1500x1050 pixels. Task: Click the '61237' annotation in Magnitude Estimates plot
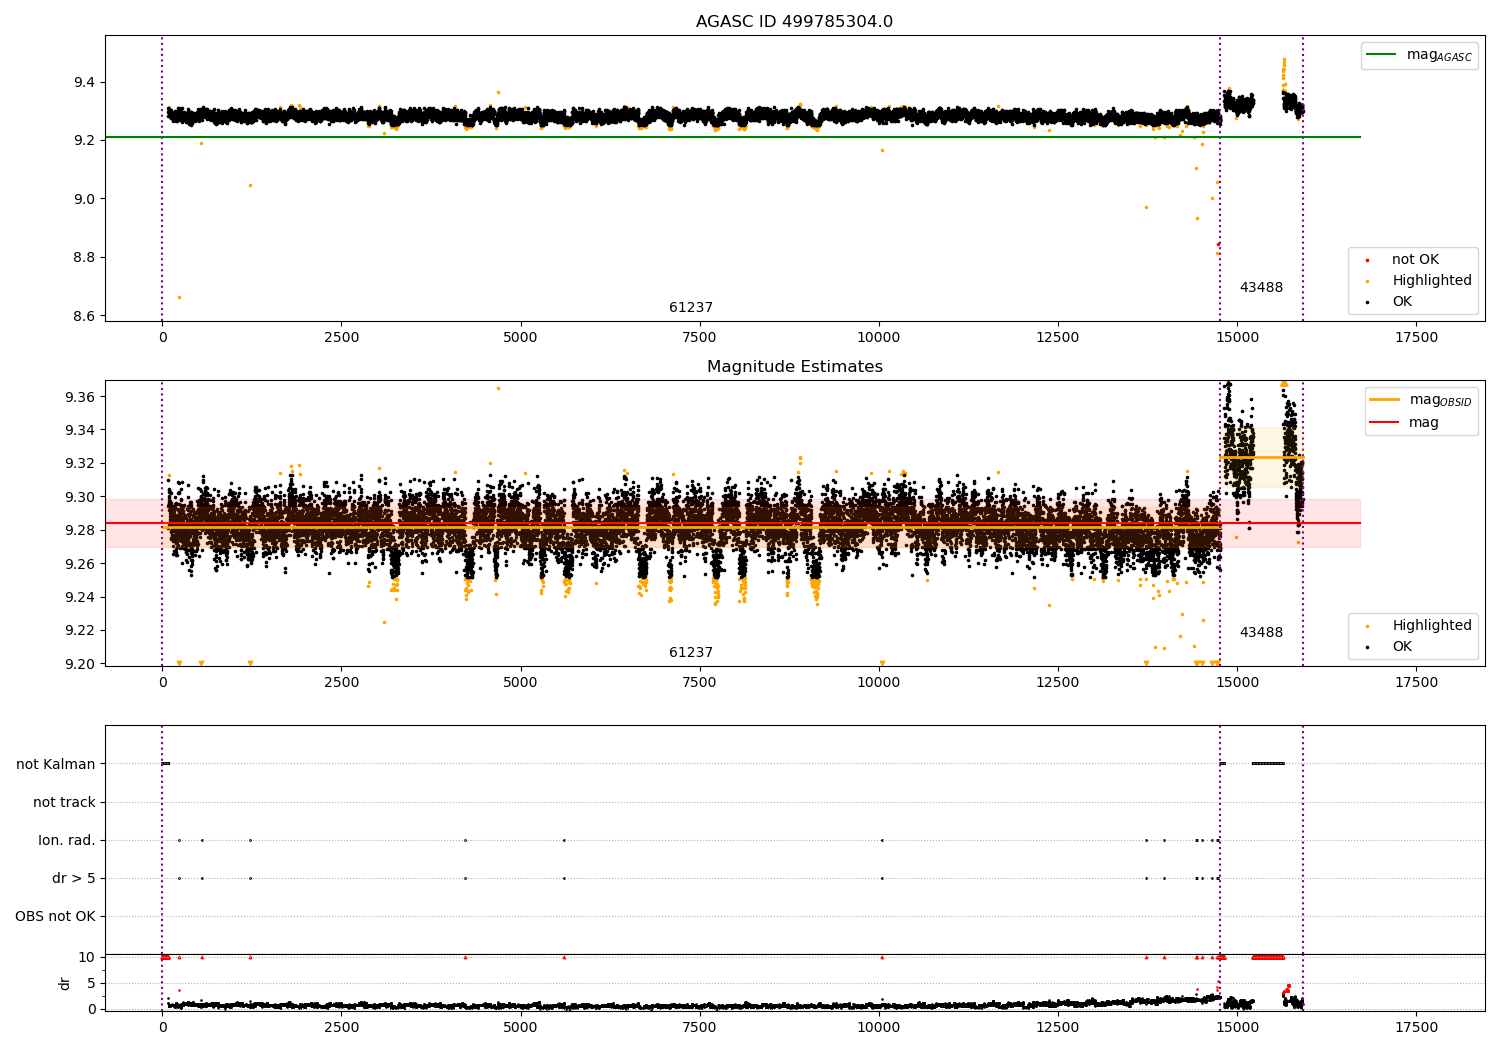[x=691, y=653]
